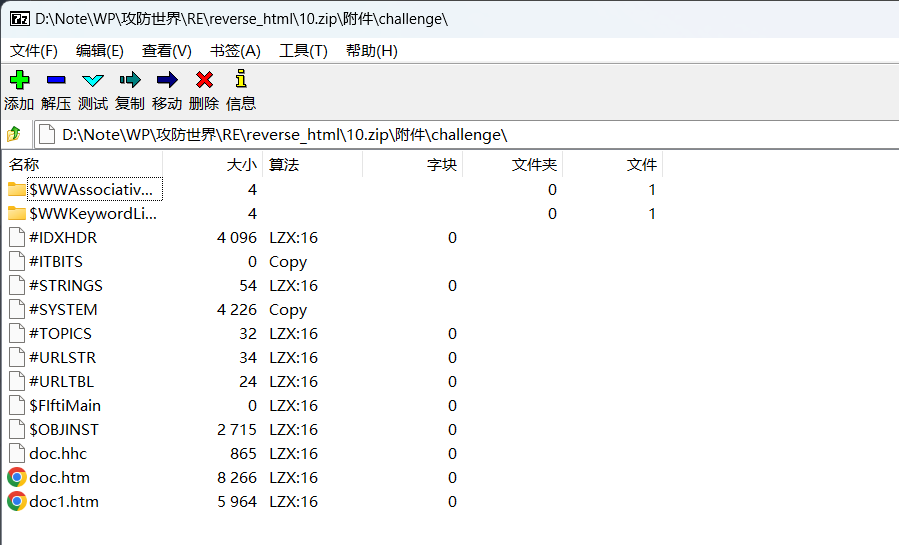The image size is (899, 545).
Task: Select the $WWAssociativ... folder icon
Action: (17, 189)
